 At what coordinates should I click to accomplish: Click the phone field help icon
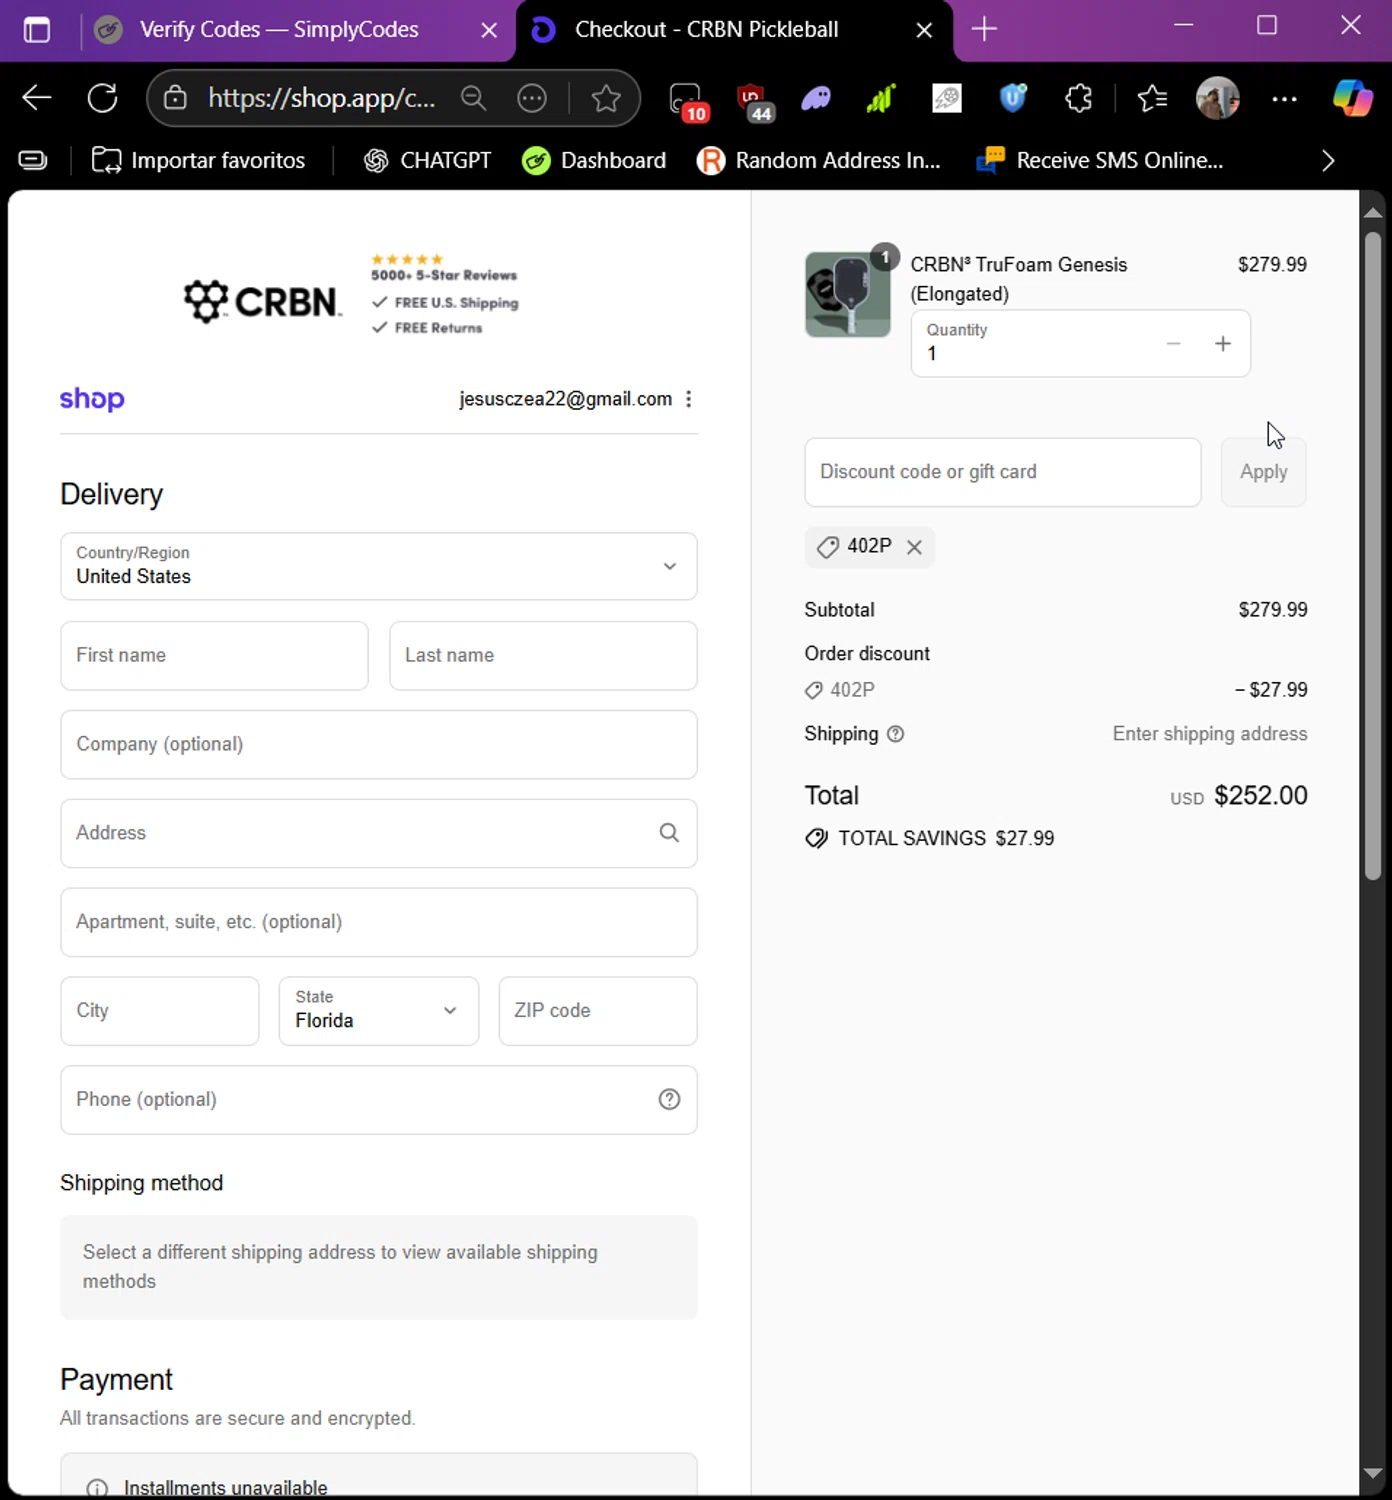pyautogui.click(x=669, y=1099)
